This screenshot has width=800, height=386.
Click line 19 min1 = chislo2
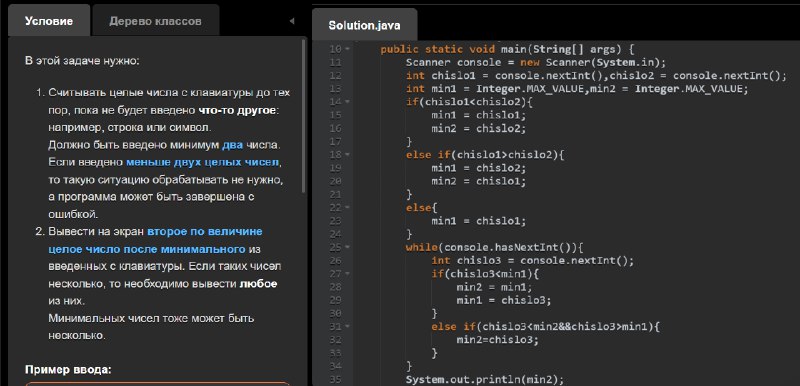[479, 168]
